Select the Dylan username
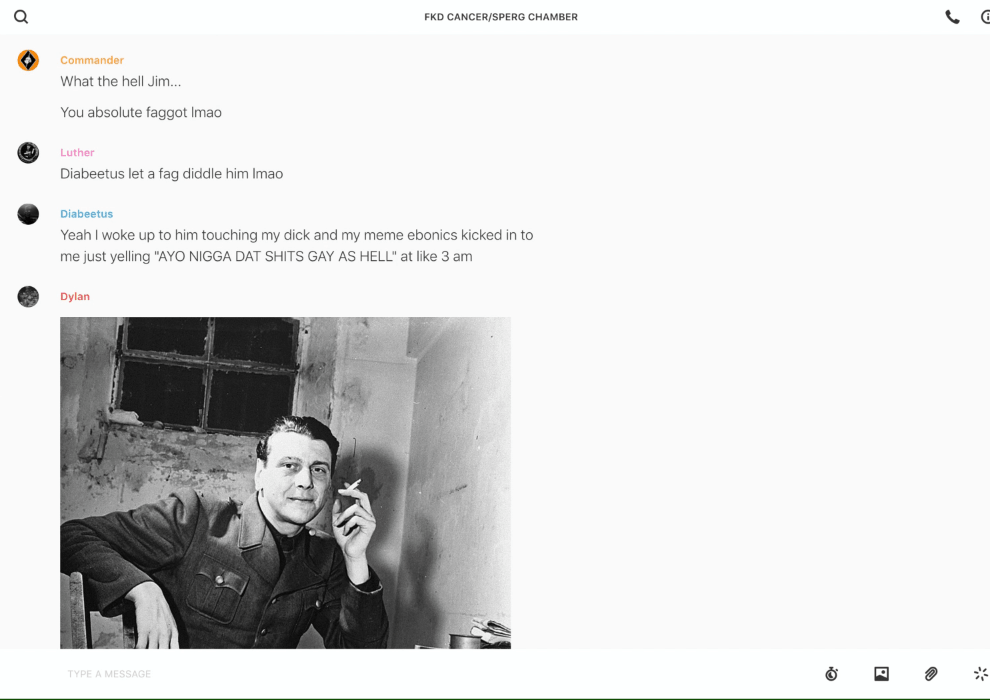The height and width of the screenshot is (700, 990). coord(75,296)
